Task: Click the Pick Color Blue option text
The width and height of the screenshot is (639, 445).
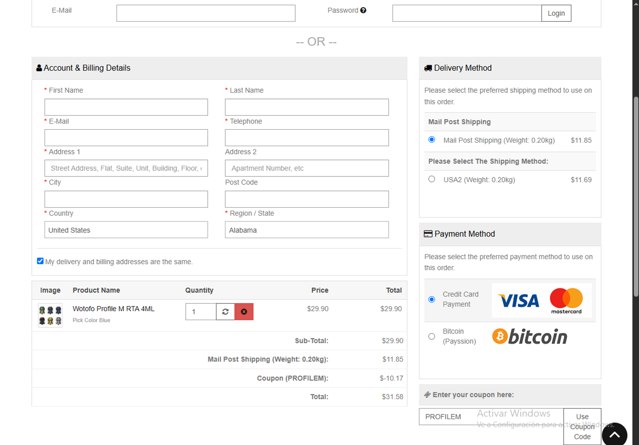Action: (x=91, y=320)
